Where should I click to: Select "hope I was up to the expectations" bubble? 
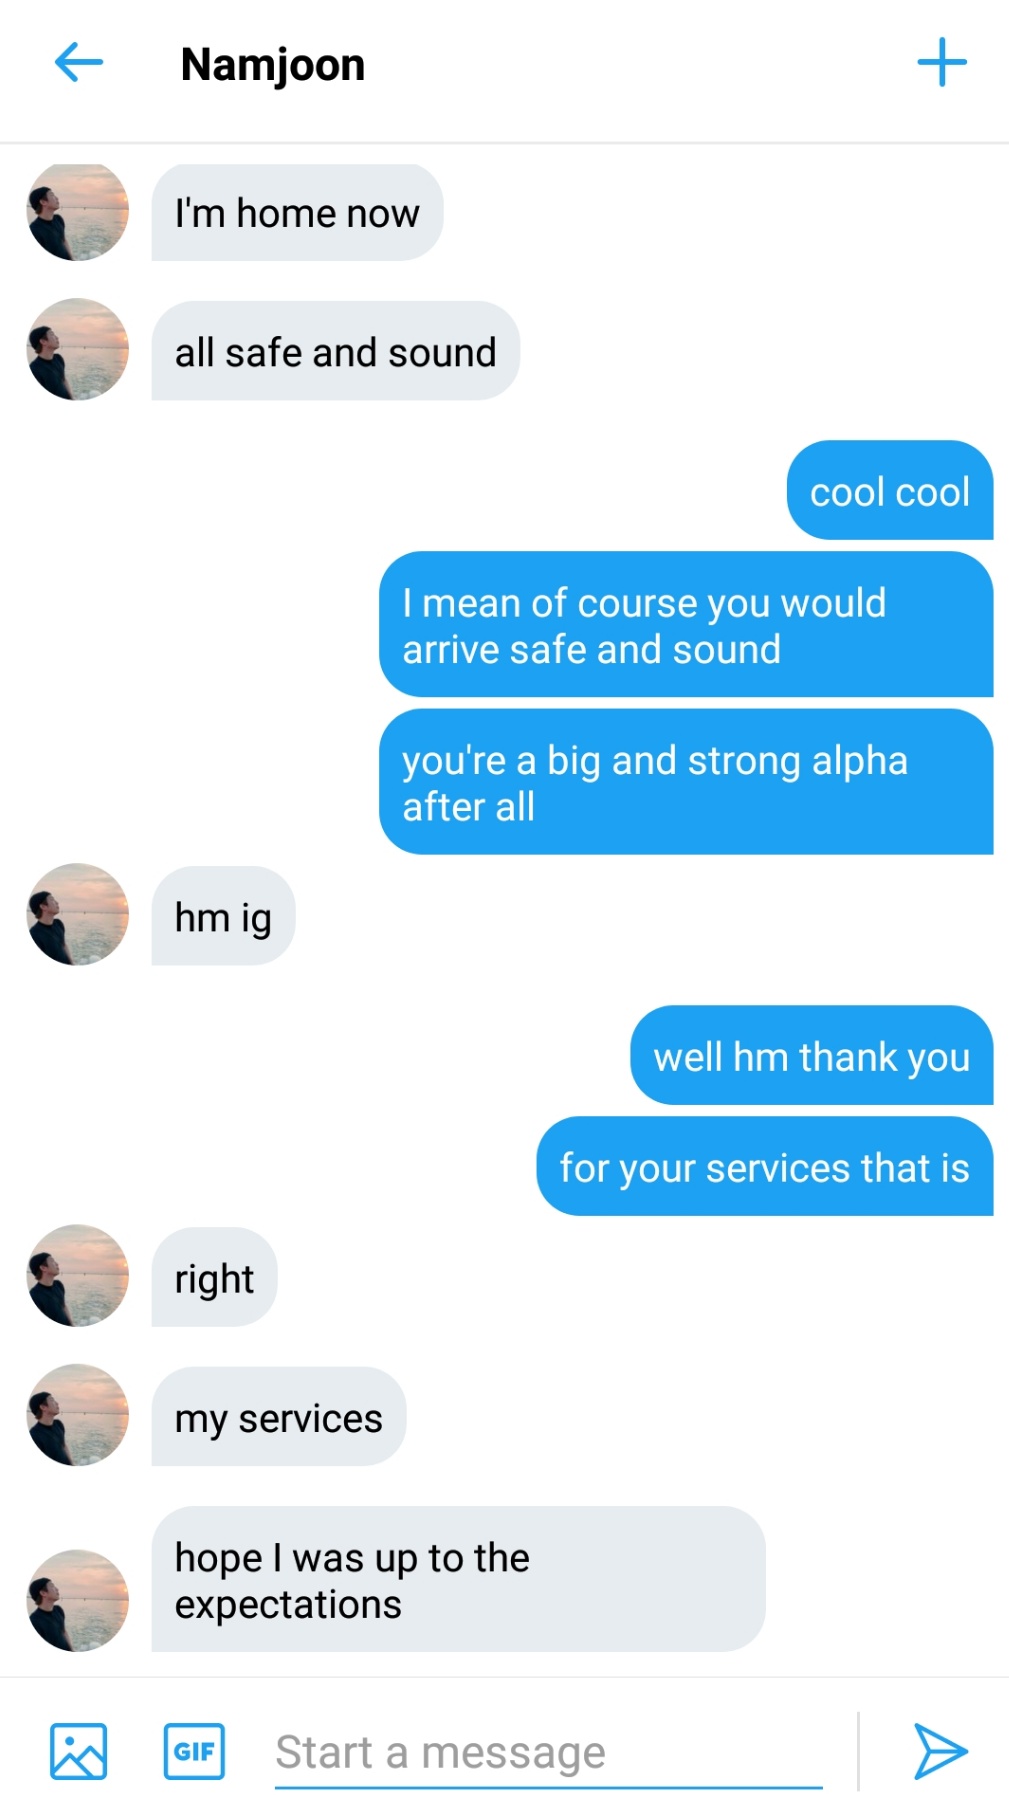(x=459, y=1579)
